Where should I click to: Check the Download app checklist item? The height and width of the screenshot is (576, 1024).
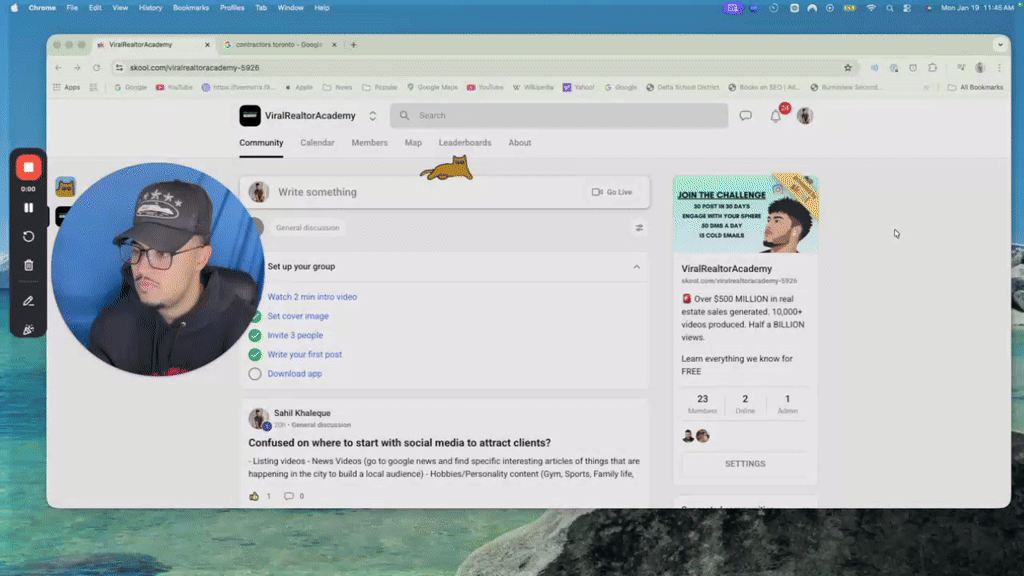(255, 373)
